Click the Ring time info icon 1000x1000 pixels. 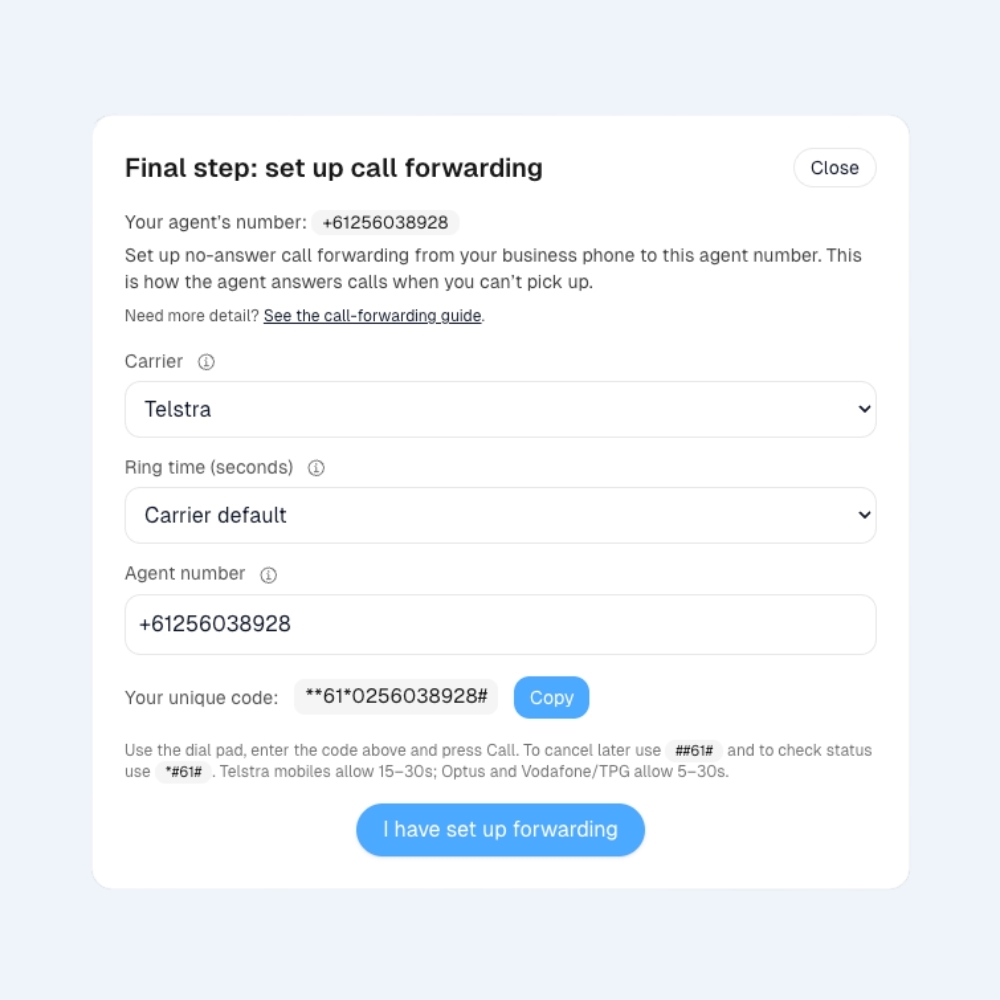click(x=316, y=468)
